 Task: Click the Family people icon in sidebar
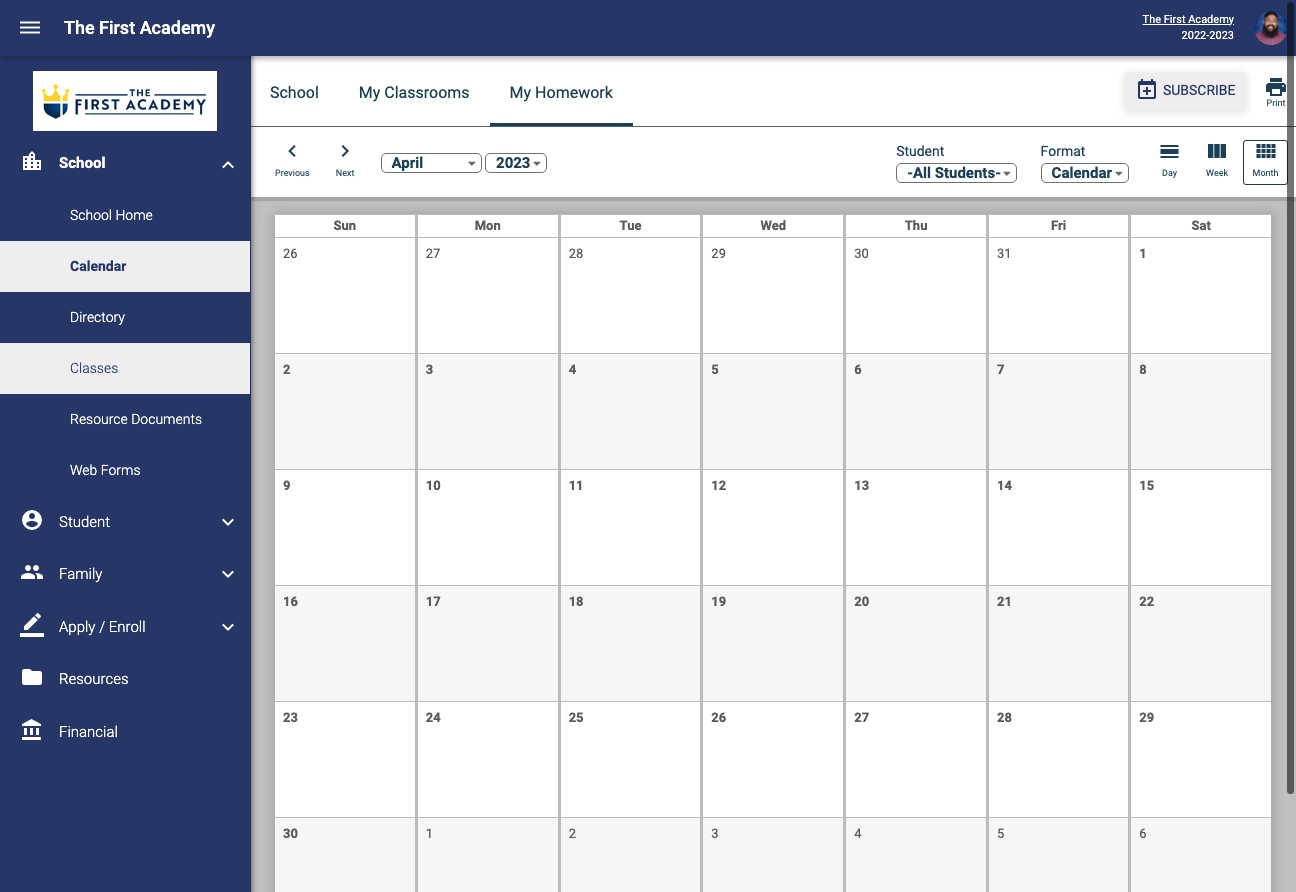click(x=32, y=573)
